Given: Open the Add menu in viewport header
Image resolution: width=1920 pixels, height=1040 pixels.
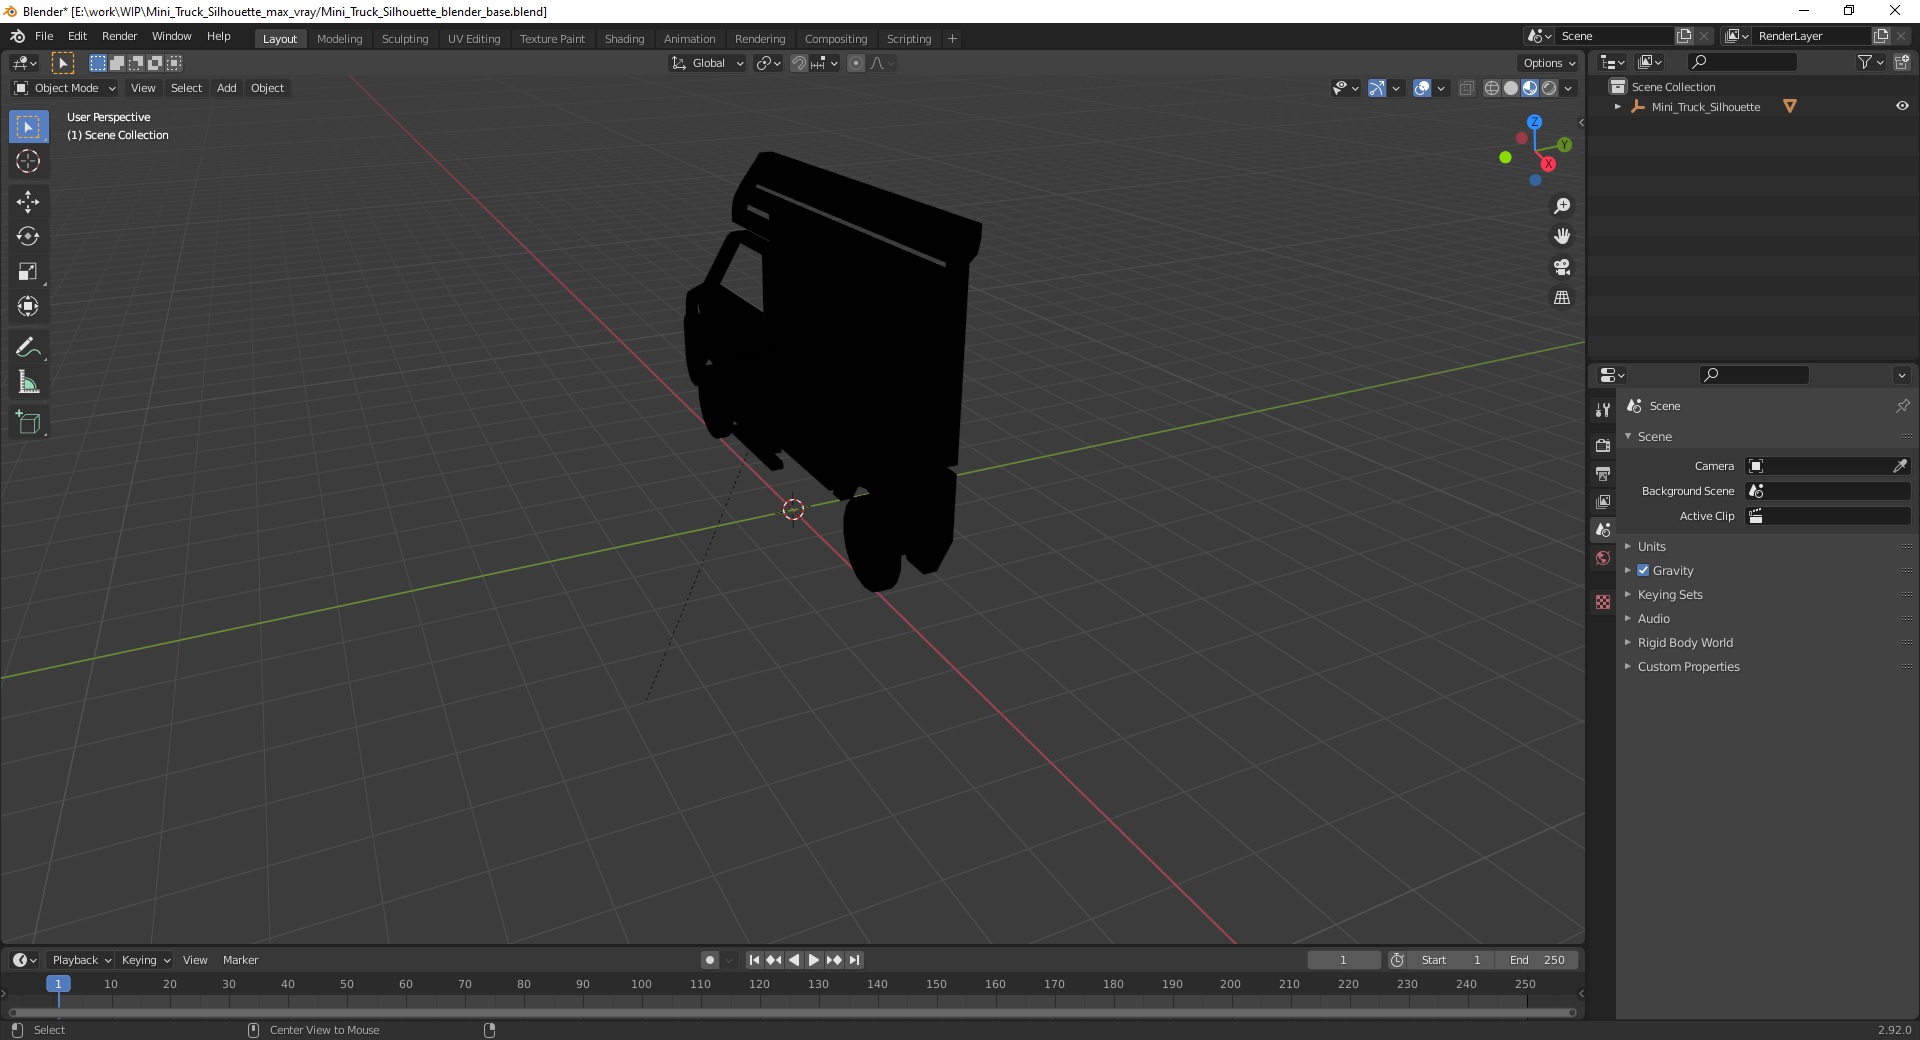Looking at the screenshot, I should [227, 88].
